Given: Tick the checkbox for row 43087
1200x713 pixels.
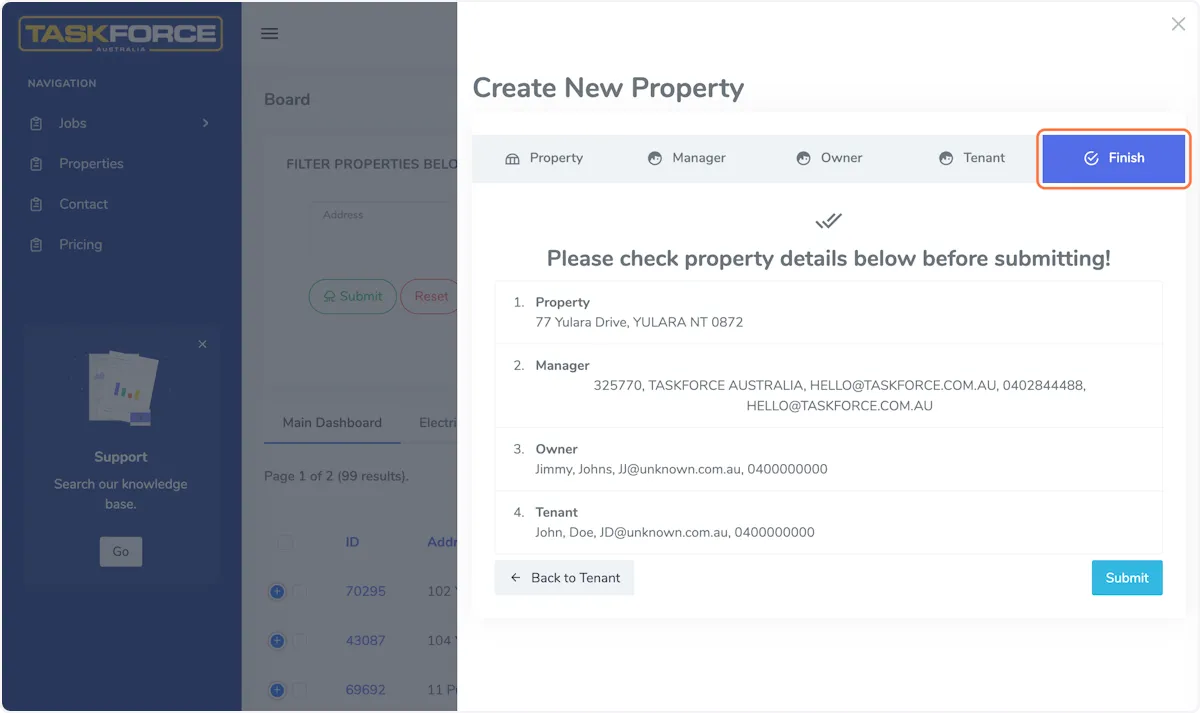Looking at the screenshot, I should pos(299,640).
